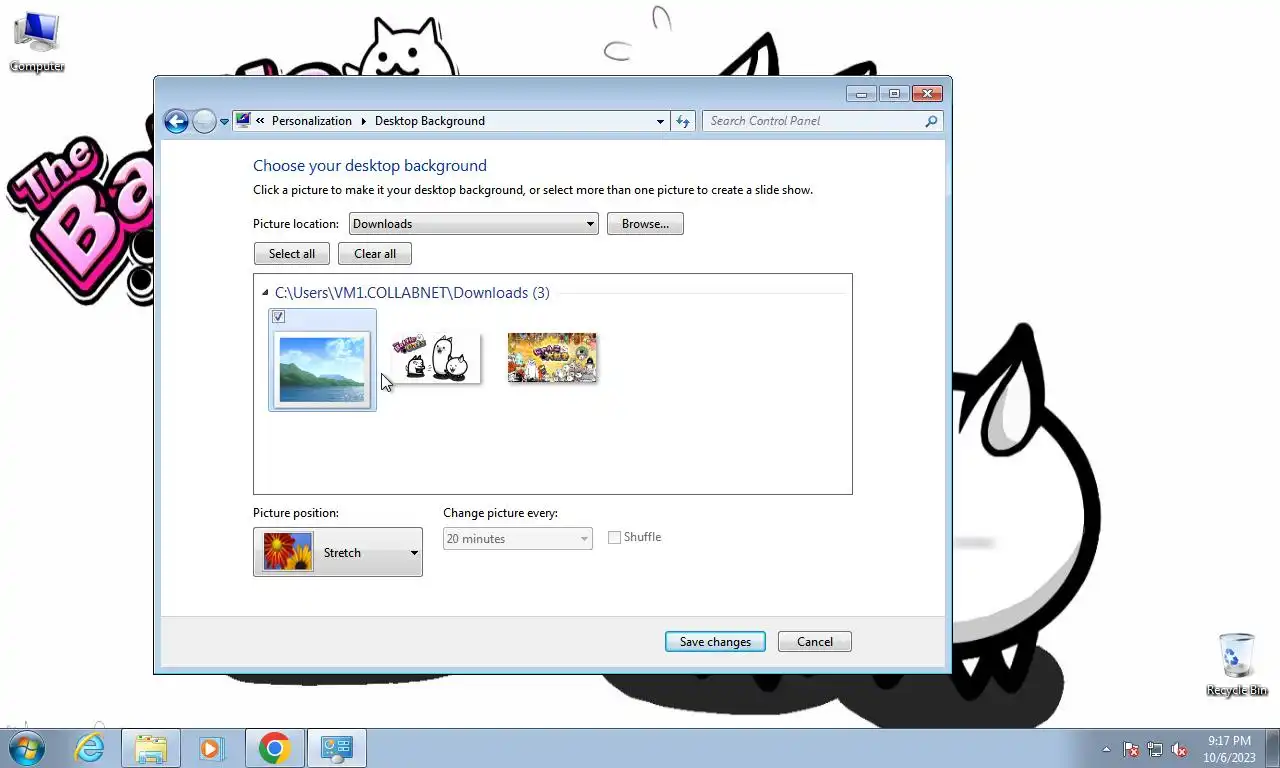Expand the address bar history dropdown arrow

[x=660, y=121]
